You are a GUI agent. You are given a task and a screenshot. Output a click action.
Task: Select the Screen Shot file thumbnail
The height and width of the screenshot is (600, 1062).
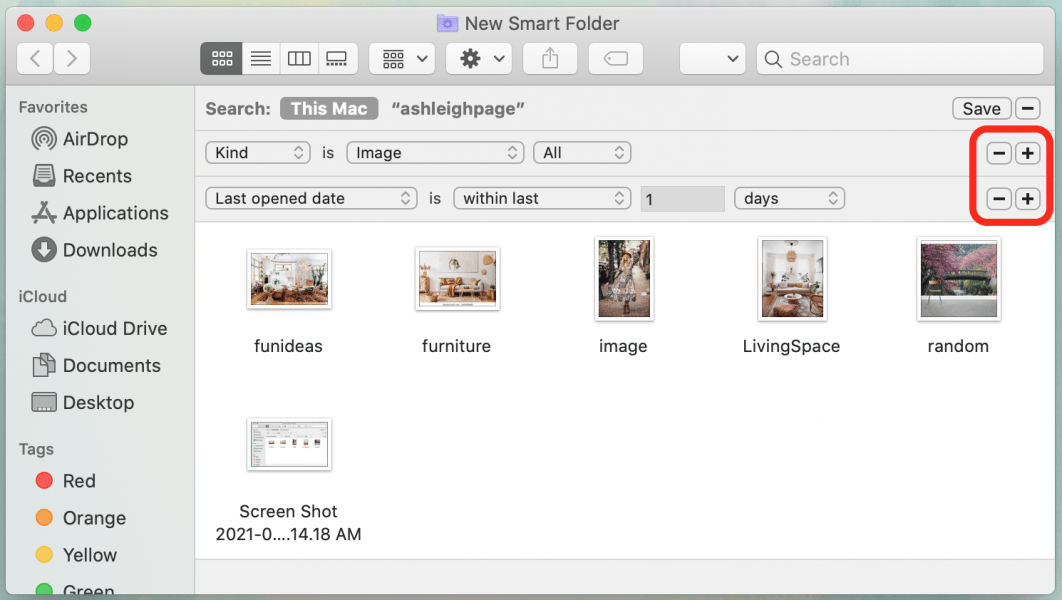click(289, 444)
